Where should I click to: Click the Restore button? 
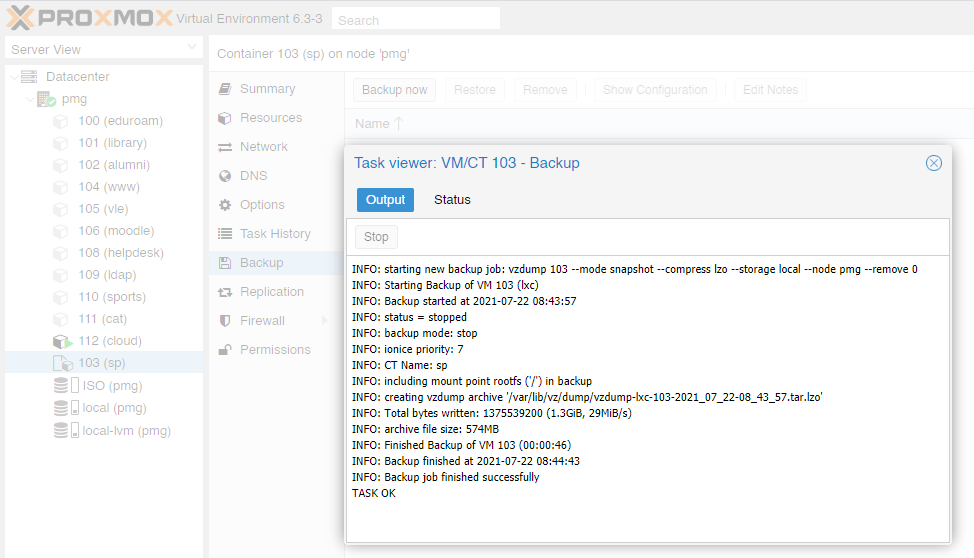(x=475, y=90)
